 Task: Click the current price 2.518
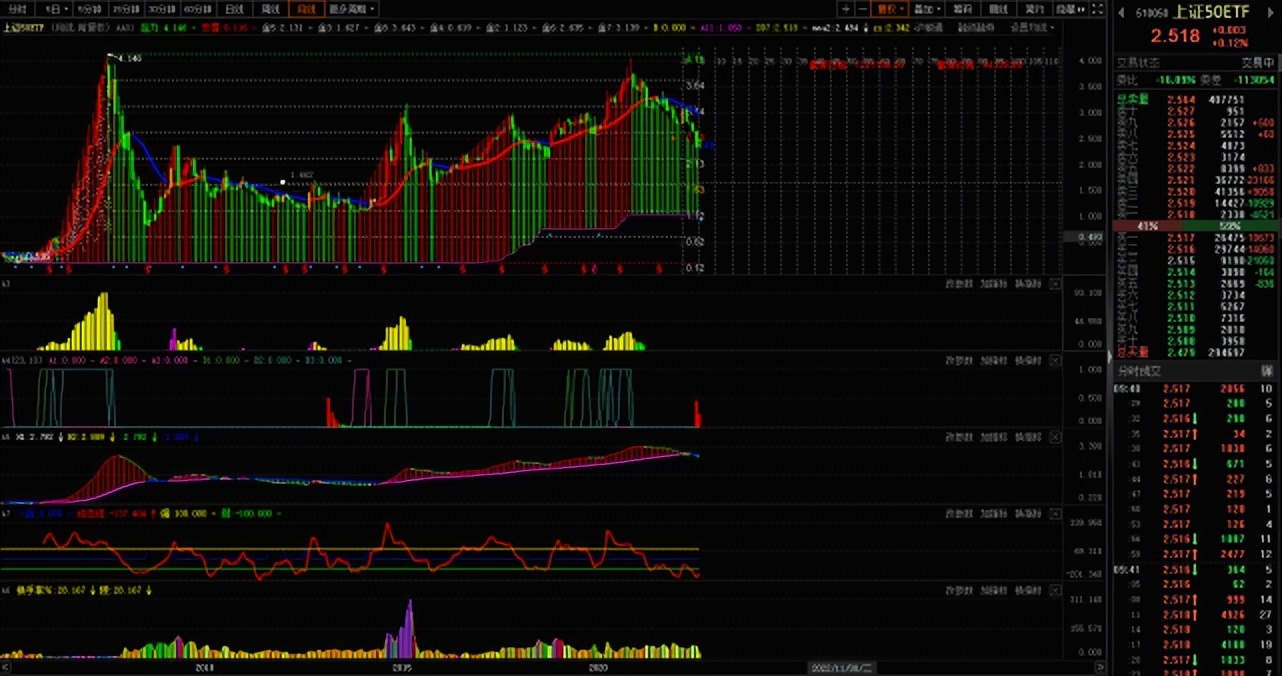1177,37
